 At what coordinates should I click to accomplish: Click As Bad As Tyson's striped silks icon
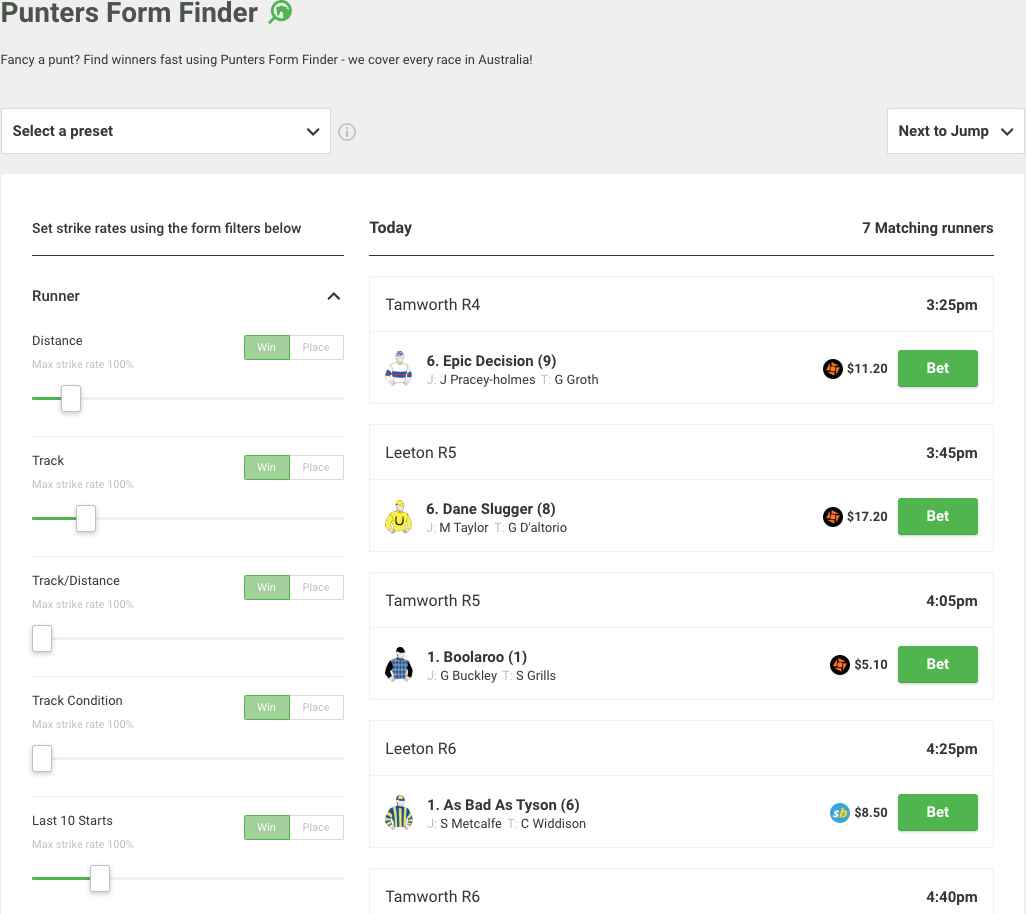[399, 813]
